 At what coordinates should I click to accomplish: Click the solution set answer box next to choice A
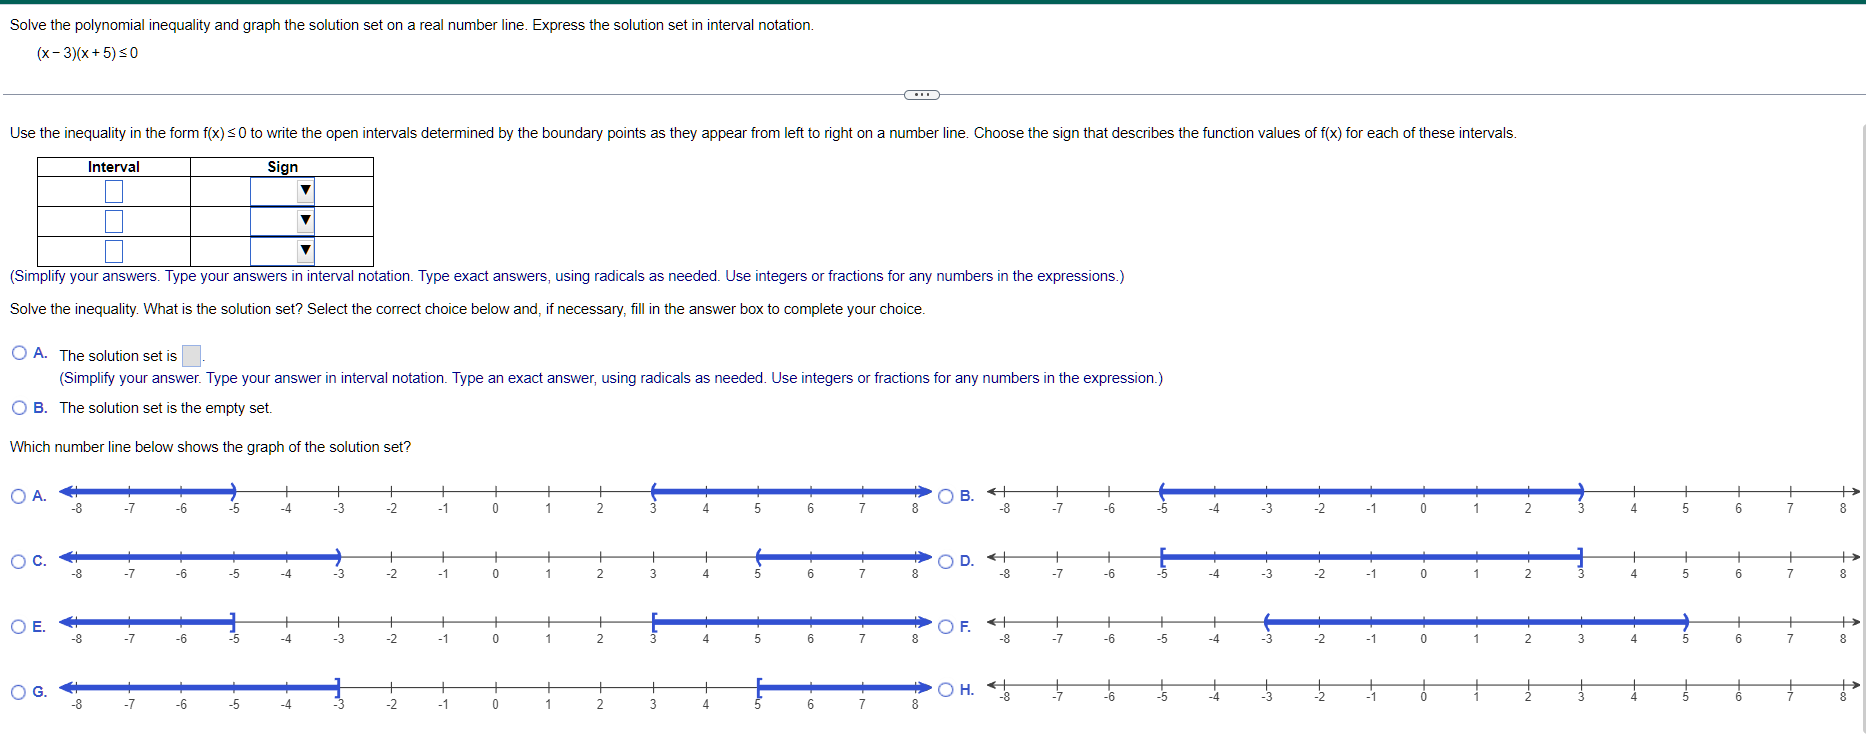pos(190,354)
